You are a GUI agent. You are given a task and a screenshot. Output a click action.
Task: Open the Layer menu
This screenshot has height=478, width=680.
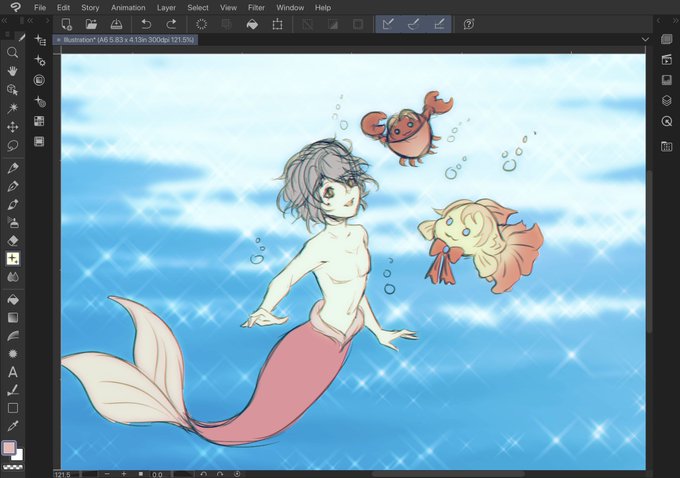[166, 7]
